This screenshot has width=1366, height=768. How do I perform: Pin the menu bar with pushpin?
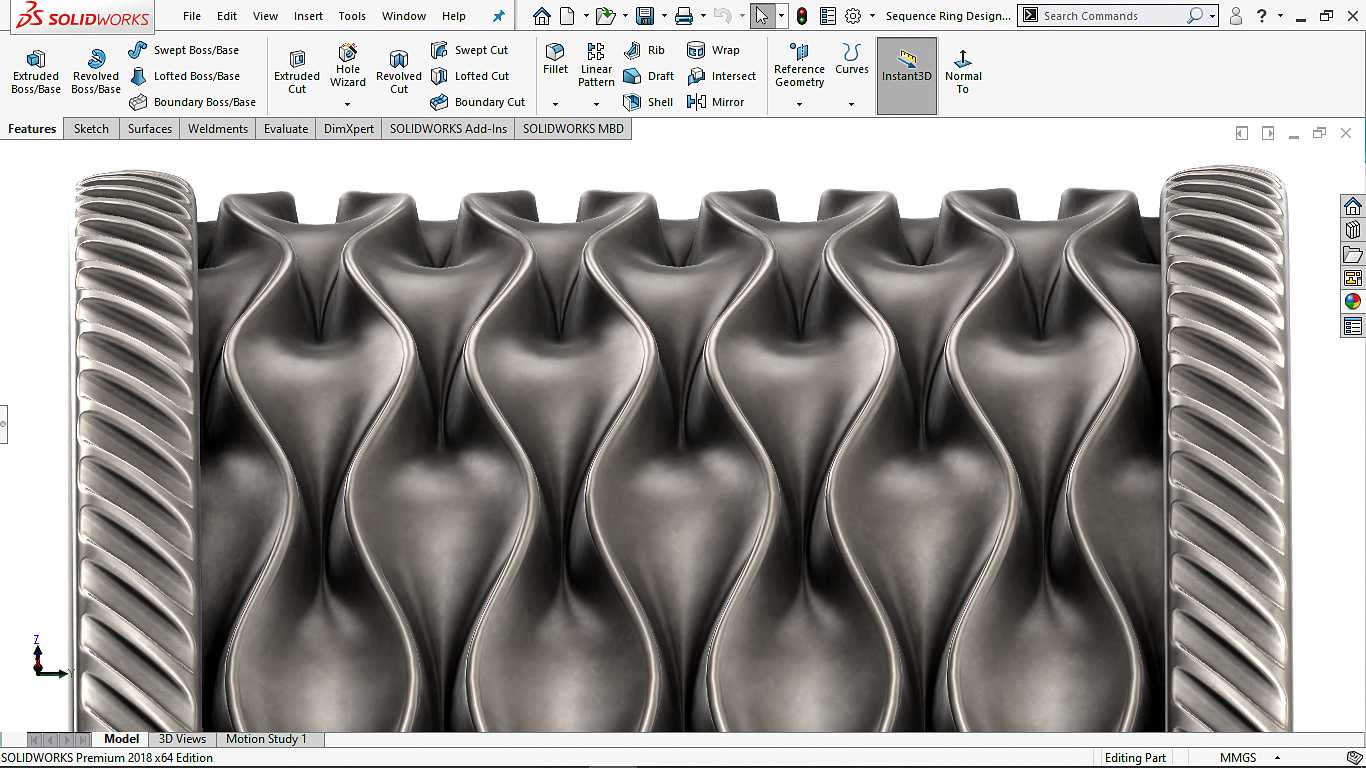pos(499,16)
